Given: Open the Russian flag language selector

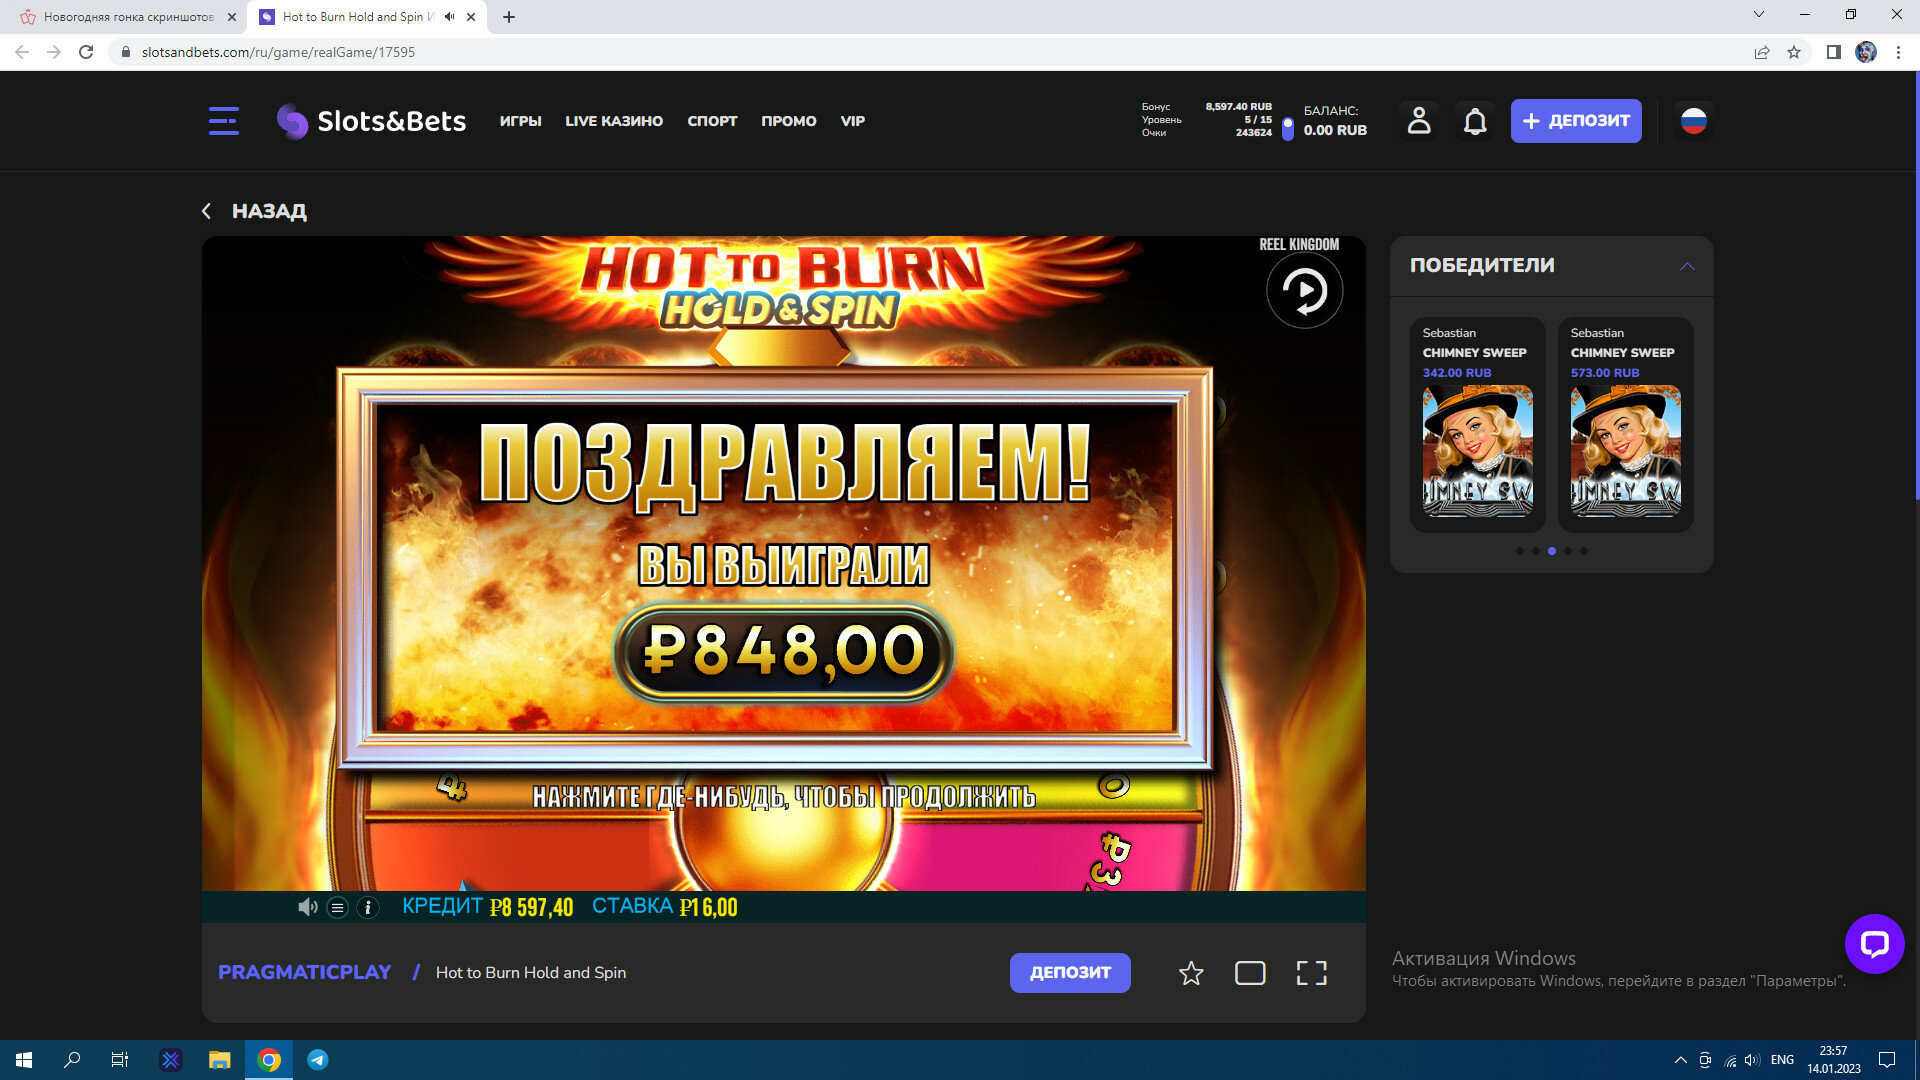Looking at the screenshot, I should coord(1693,121).
